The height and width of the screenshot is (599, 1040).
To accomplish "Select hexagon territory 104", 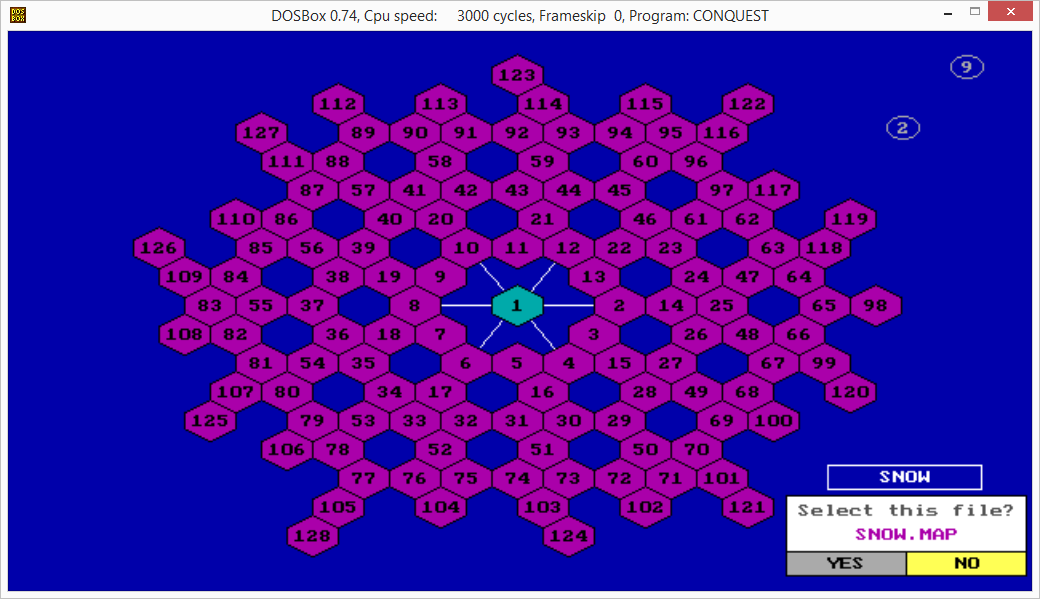I will [x=440, y=507].
